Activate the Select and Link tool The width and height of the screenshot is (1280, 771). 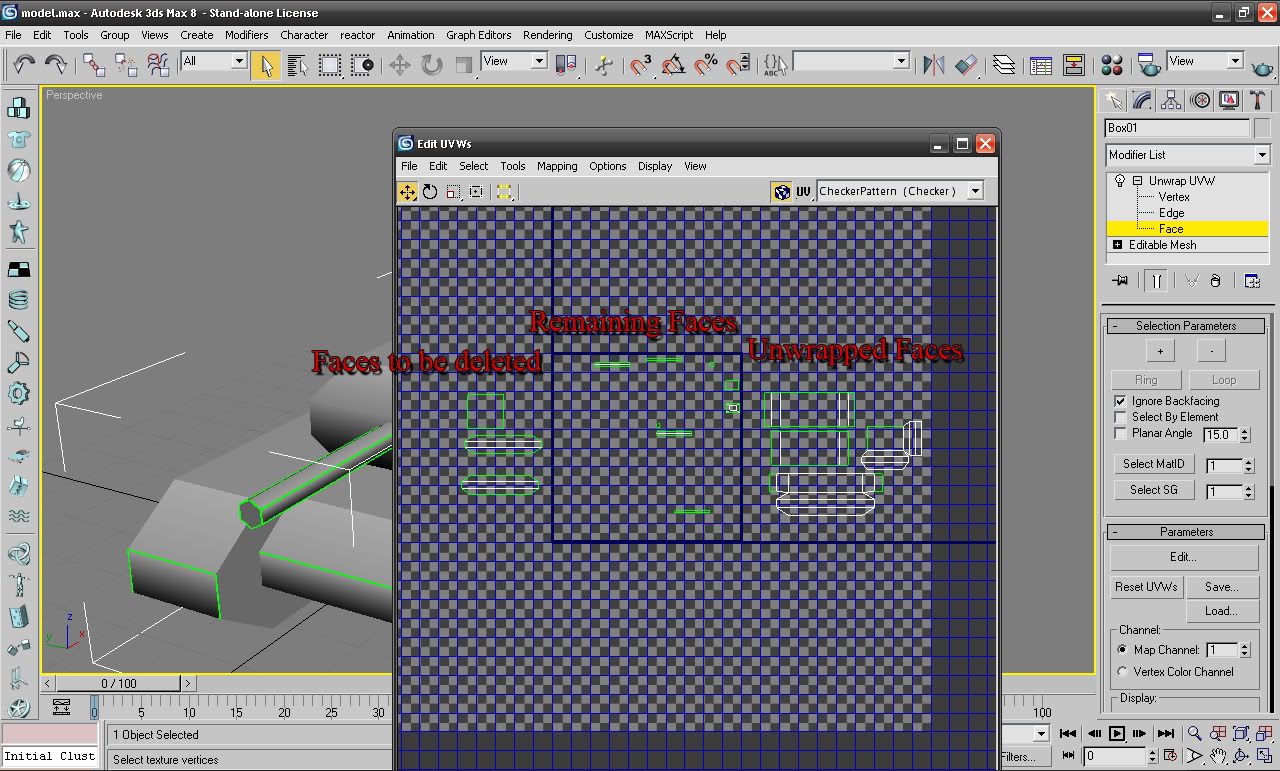(x=94, y=65)
